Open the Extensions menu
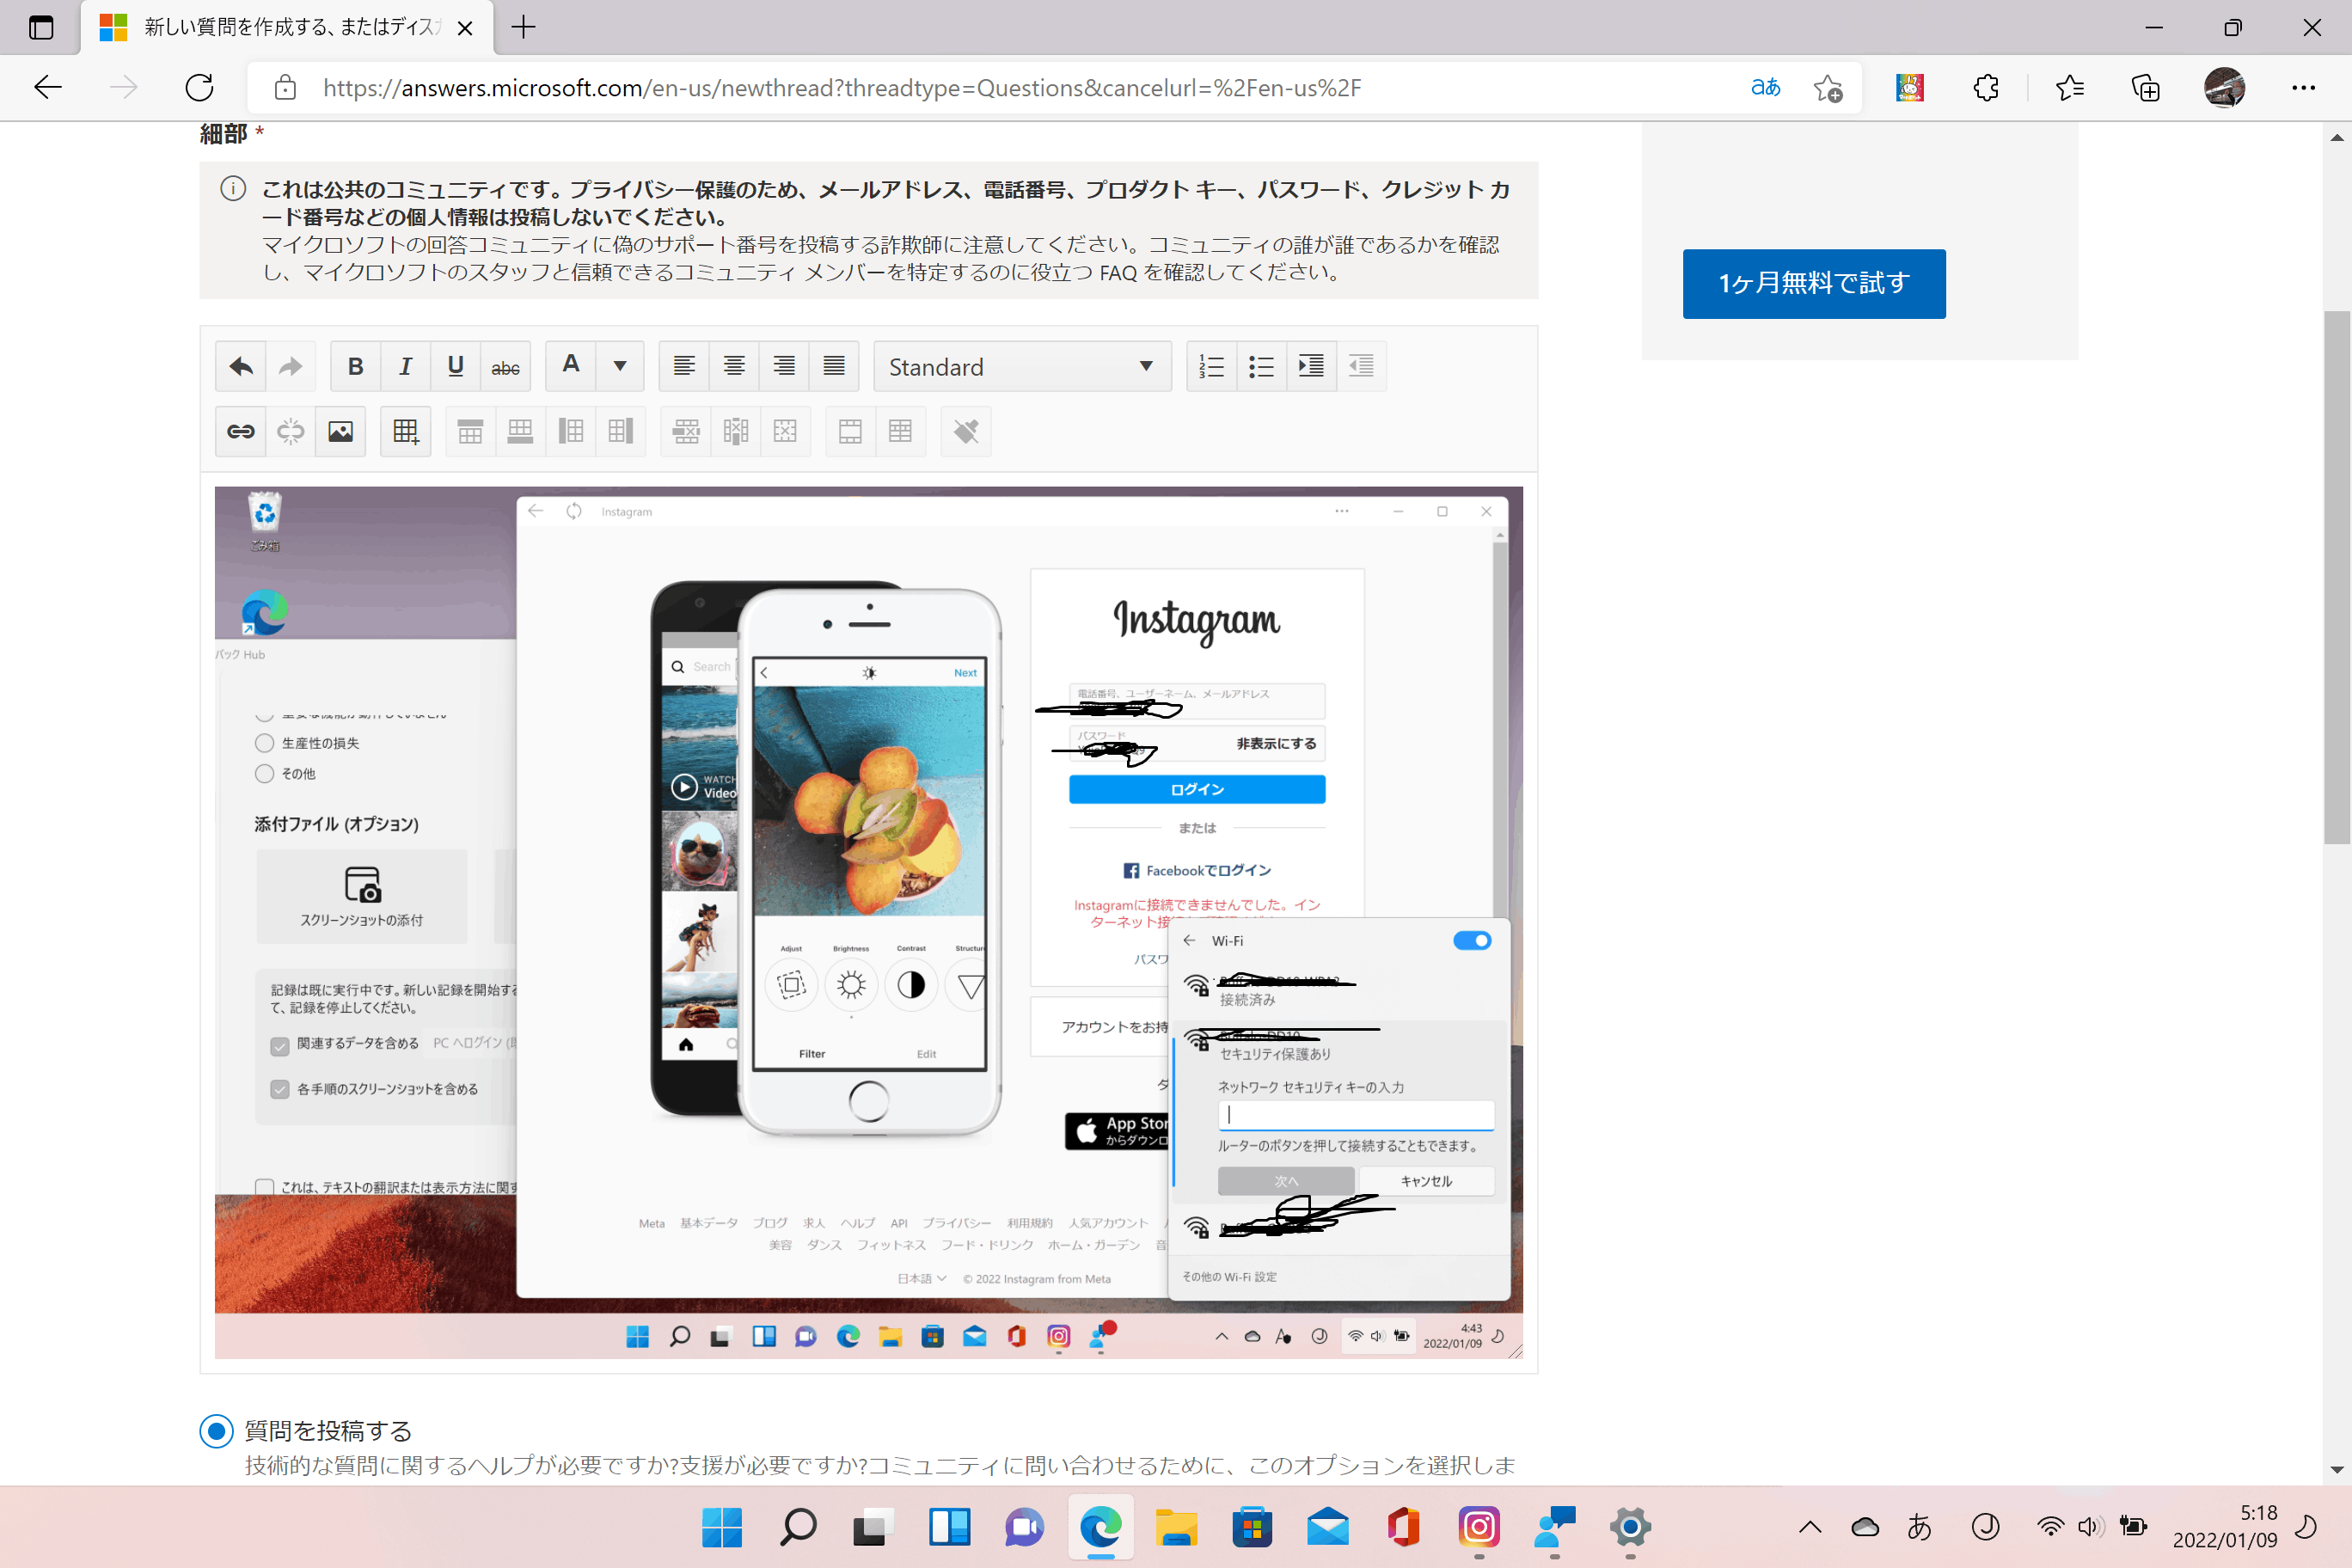 click(1987, 88)
